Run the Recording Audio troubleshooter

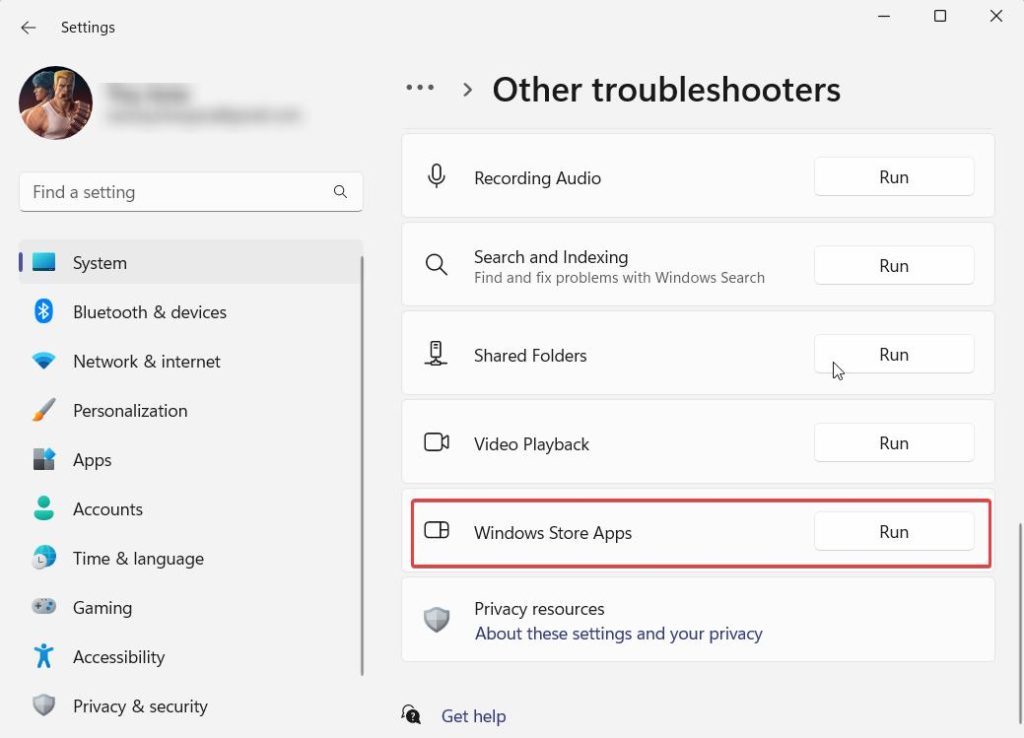click(x=893, y=177)
